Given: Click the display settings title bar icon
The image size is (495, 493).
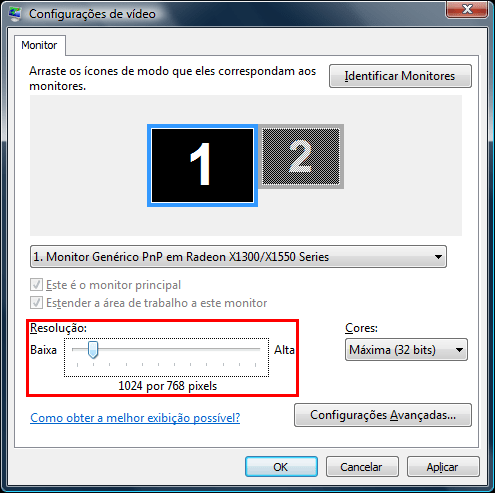Looking at the screenshot, I should (14, 14).
